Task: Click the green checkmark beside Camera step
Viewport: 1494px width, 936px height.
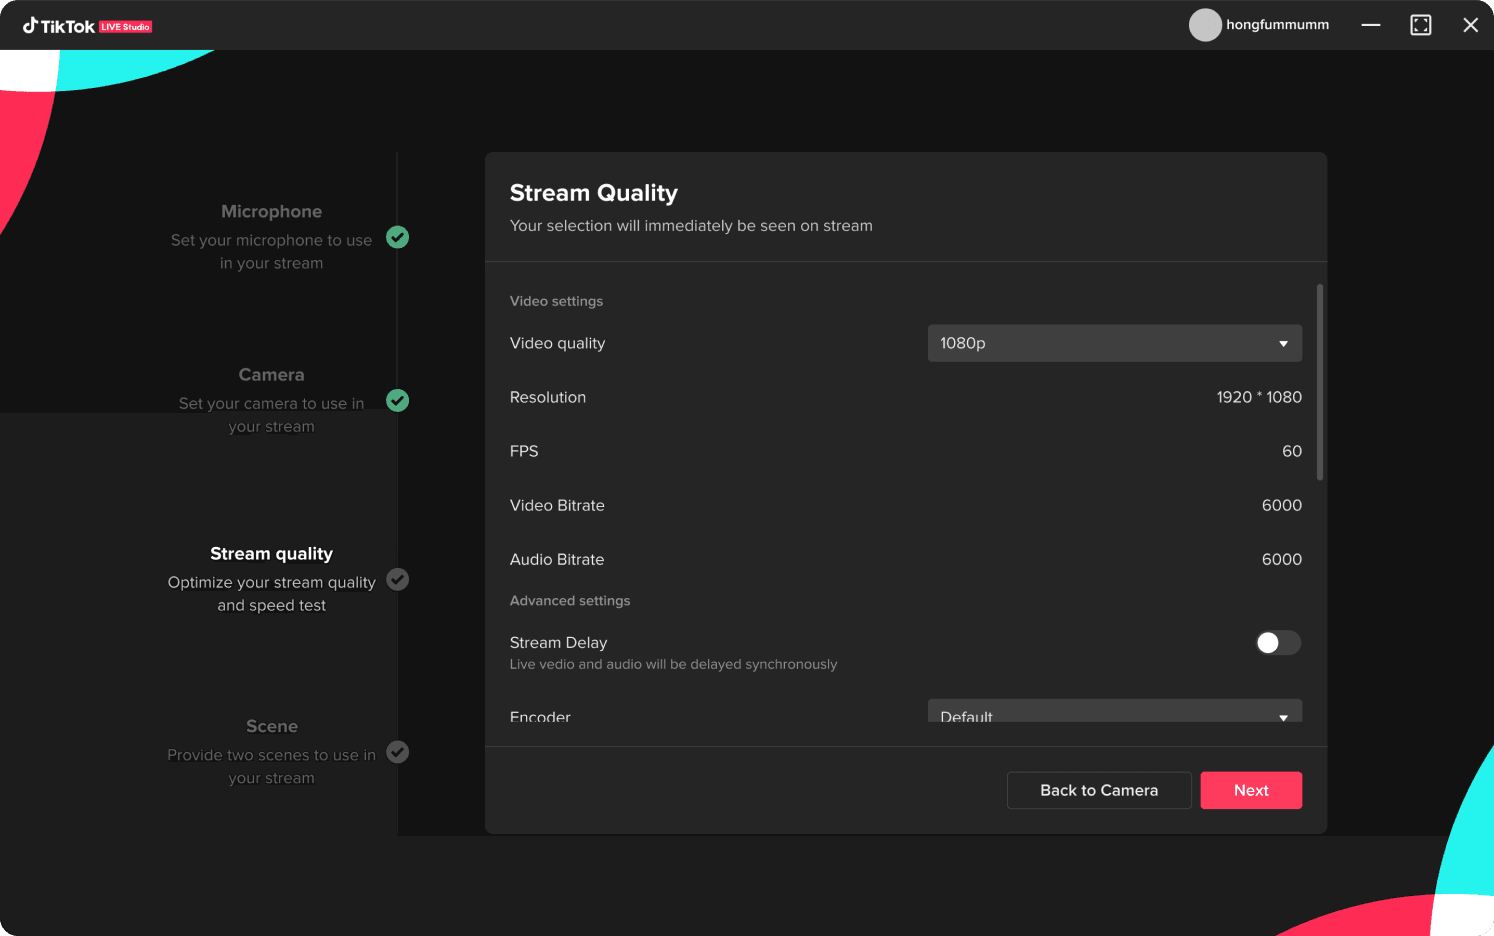Action: coord(397,400)
